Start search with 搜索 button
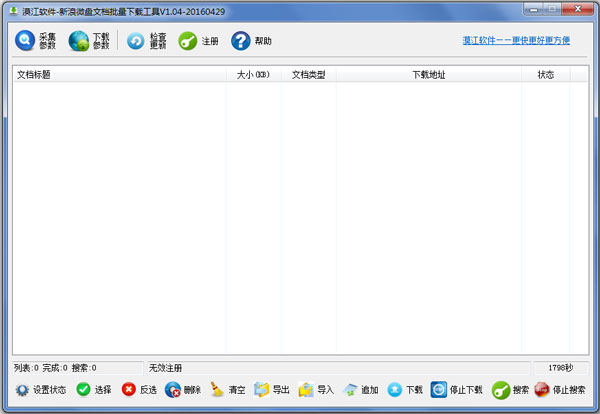600x414 pixels. click(511, 390)
